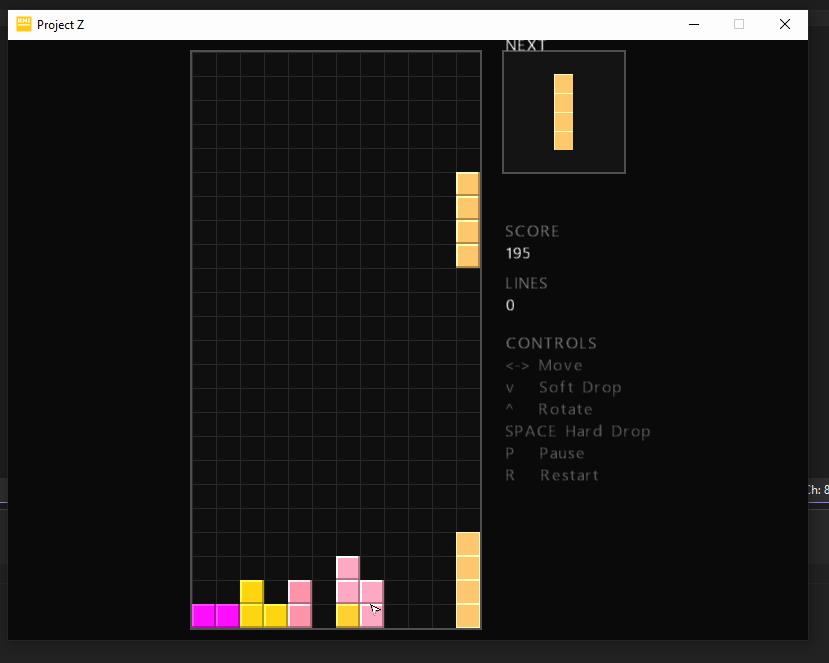Click the Project Z title text in the title bar
Screen dimensions: 829x663
pos(62,24)
